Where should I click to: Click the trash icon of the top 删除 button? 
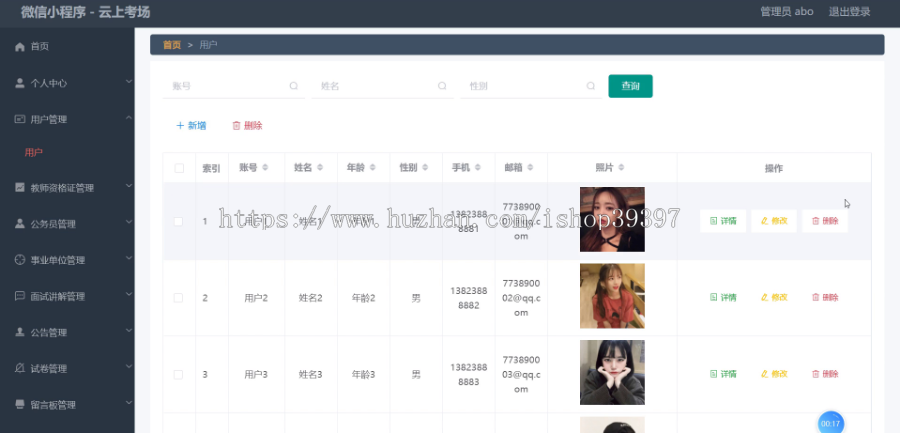click(x=236, y=126)
